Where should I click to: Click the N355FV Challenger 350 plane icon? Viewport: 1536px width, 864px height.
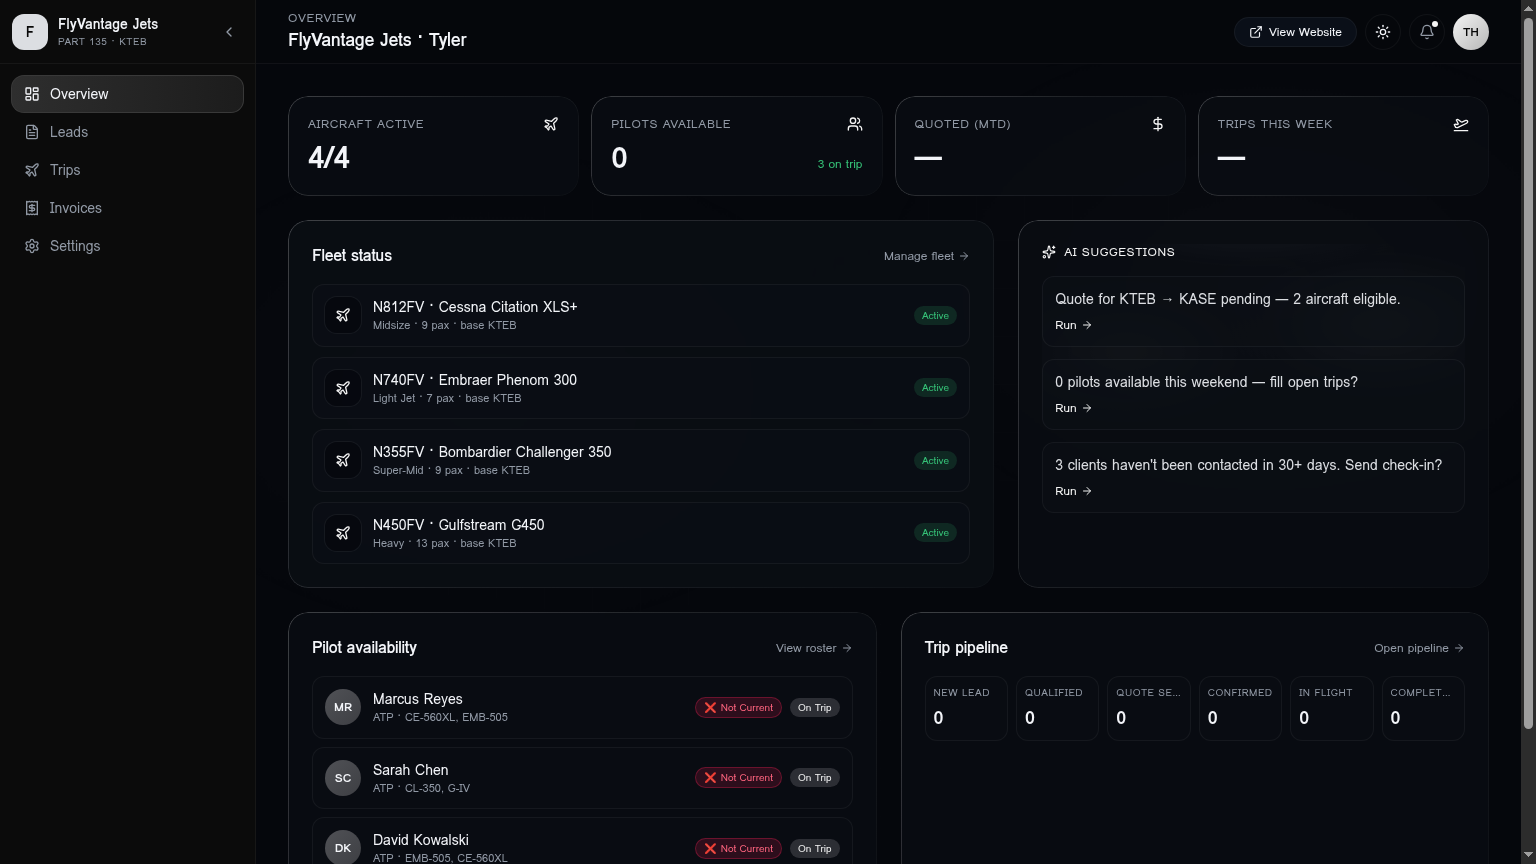pyautogui.click(x=343, y=460)
